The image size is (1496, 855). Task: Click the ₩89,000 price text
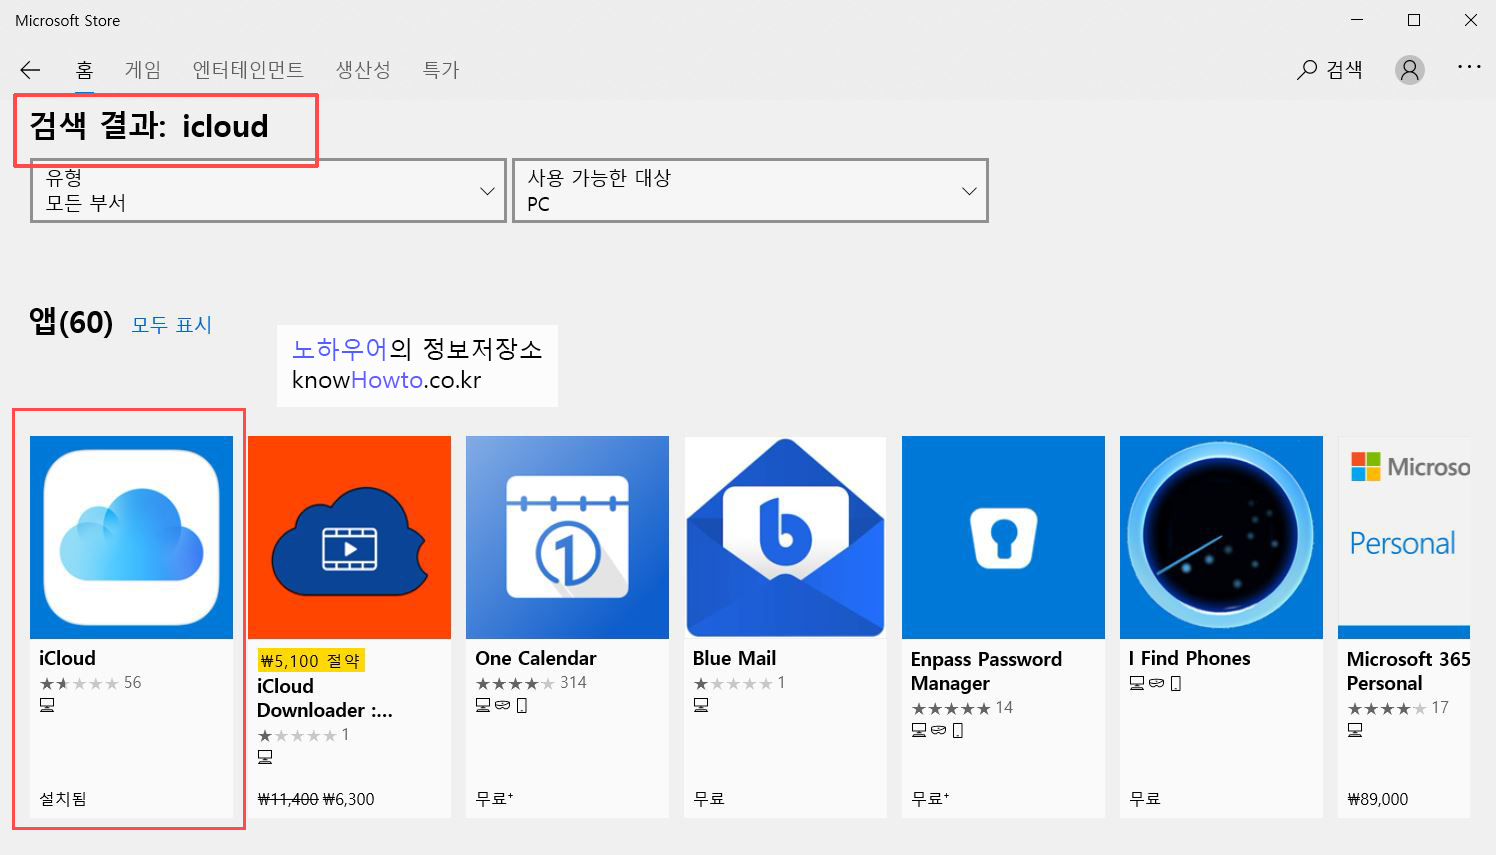click(1378, 799)
